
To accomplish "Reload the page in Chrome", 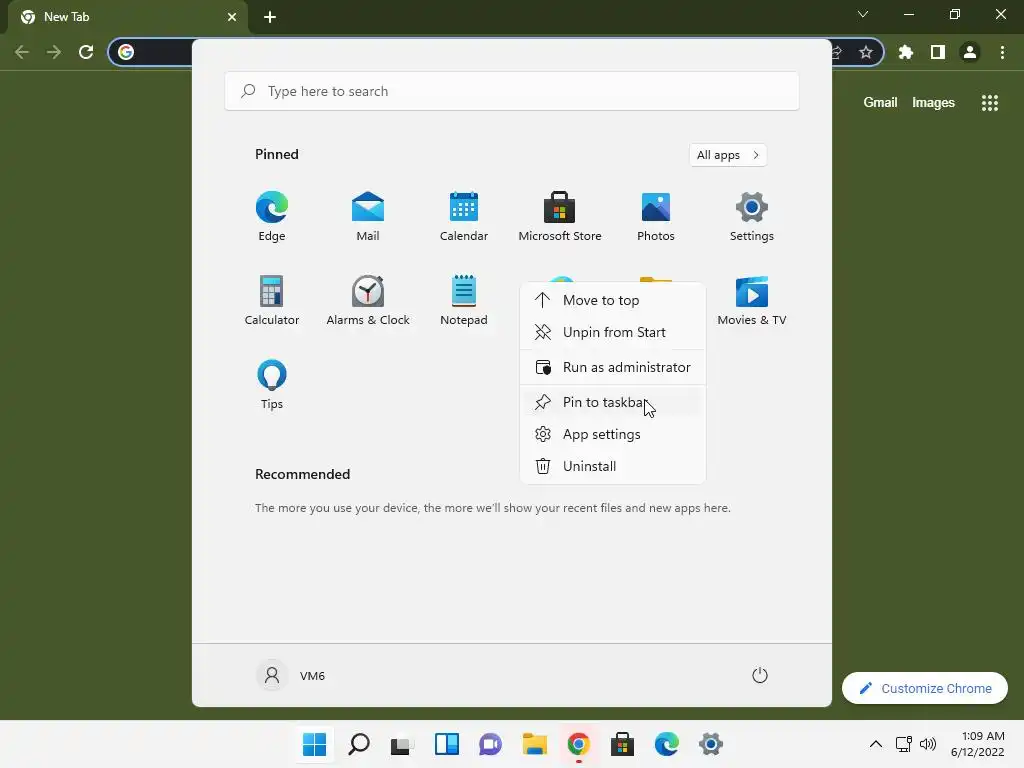I will 86,52.
